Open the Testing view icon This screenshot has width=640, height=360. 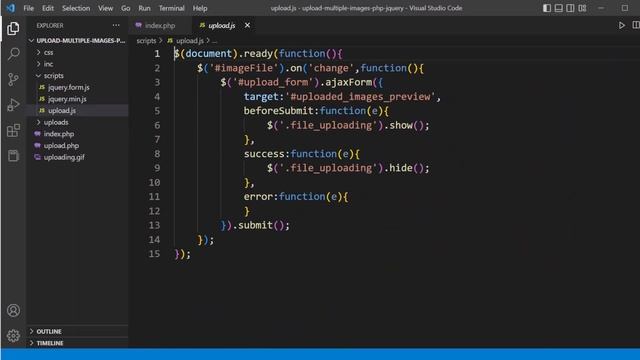click(13, 156)
